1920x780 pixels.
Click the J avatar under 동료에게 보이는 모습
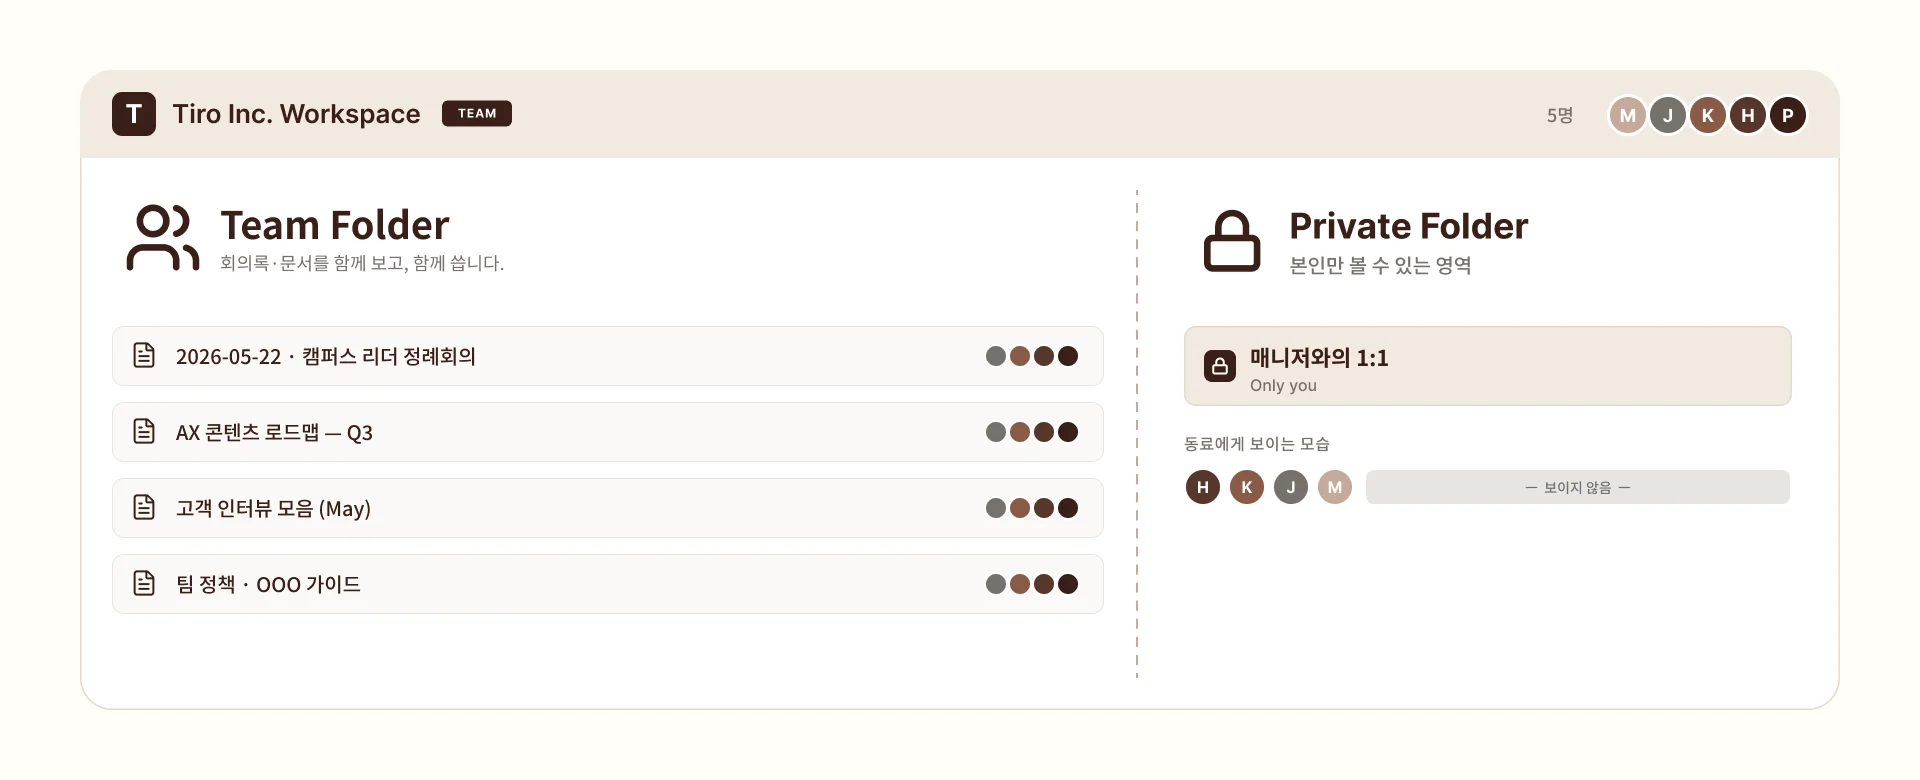(1291, 487)
